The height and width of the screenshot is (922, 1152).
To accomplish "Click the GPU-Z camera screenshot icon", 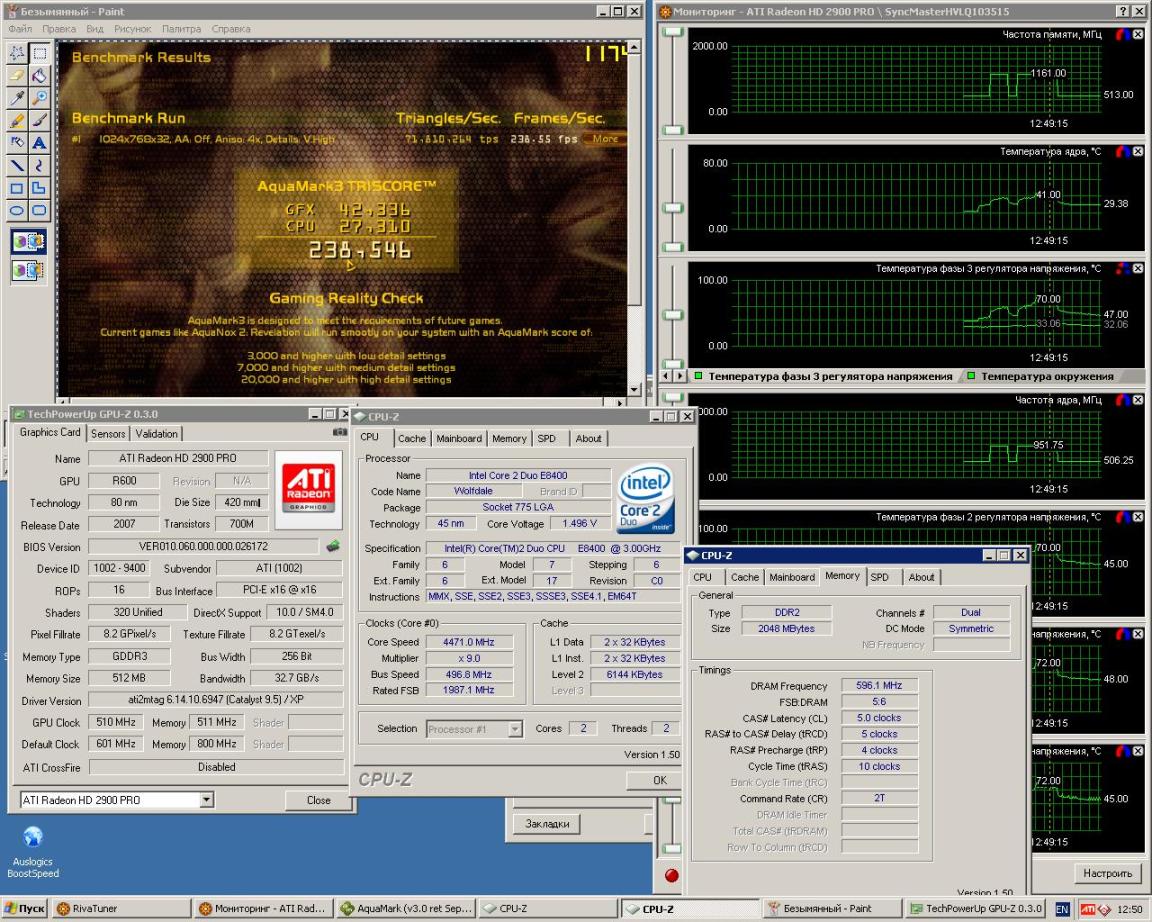I will tap(339, 432).
